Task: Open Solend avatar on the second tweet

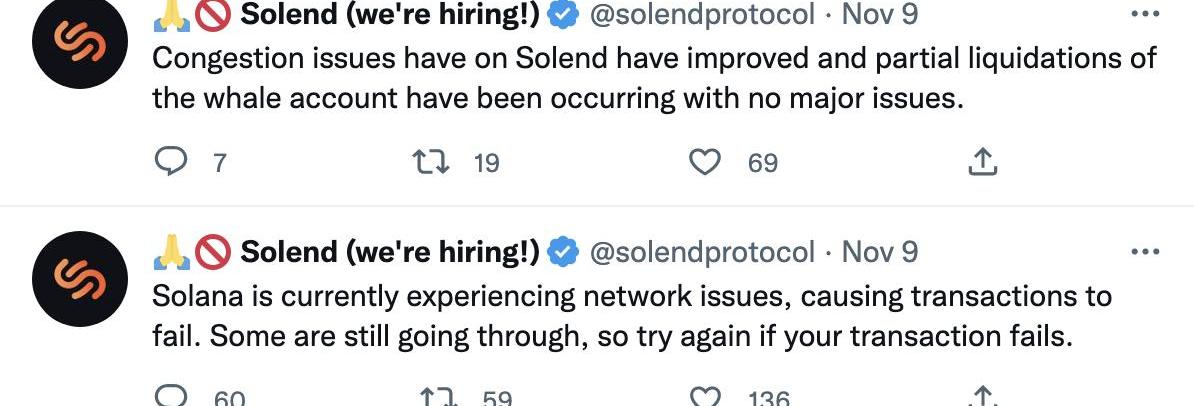Action: click(x=79, y=278)
